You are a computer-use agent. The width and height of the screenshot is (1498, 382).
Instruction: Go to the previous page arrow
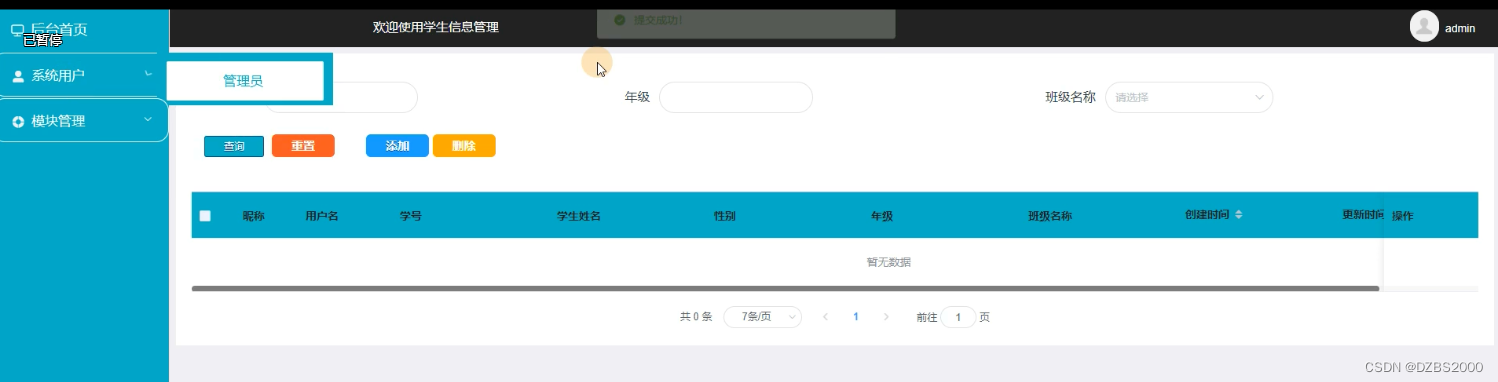pyautogui.click(x=825, y=317)
